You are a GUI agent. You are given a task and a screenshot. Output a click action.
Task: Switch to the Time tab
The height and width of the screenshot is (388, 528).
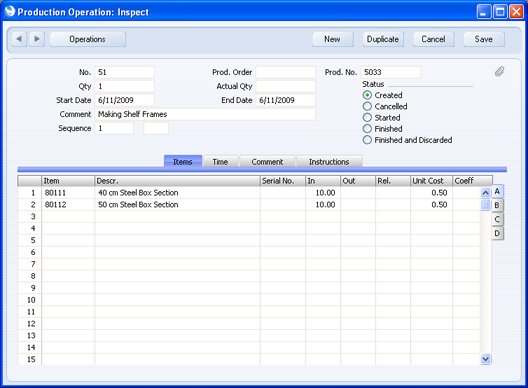[220, 162]
